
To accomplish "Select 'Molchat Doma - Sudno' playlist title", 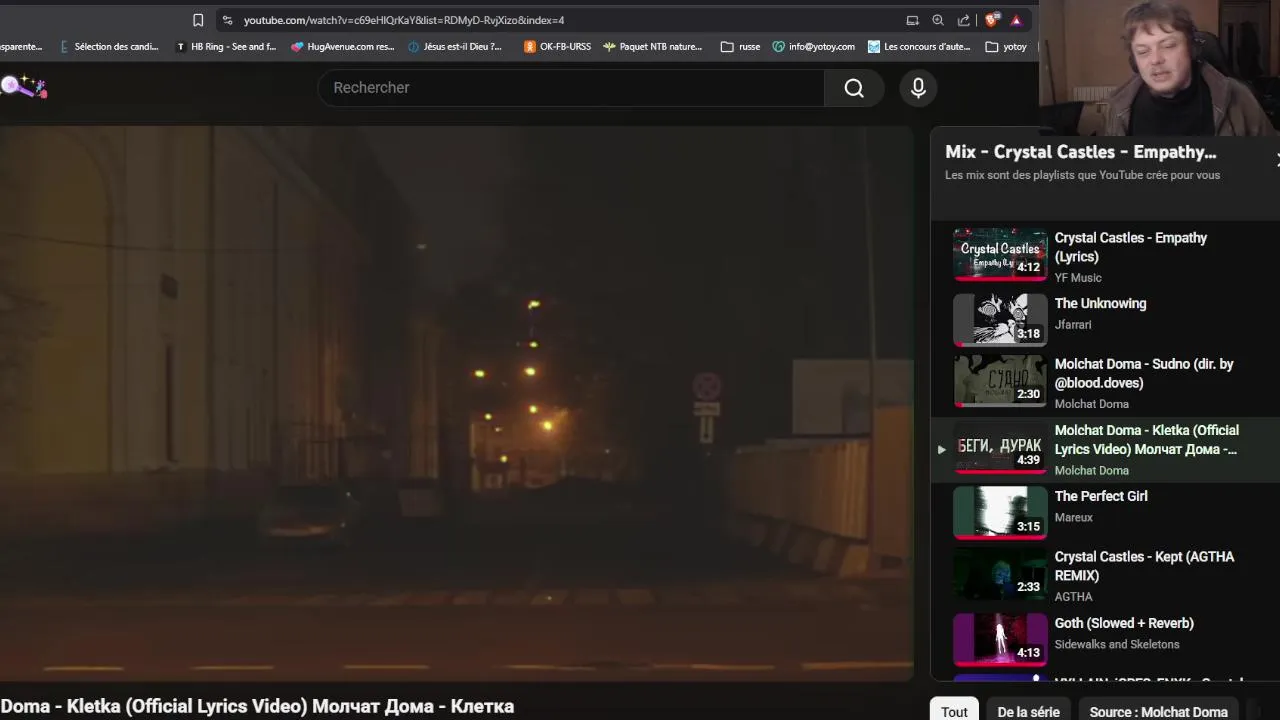I will pos(1144,373).
